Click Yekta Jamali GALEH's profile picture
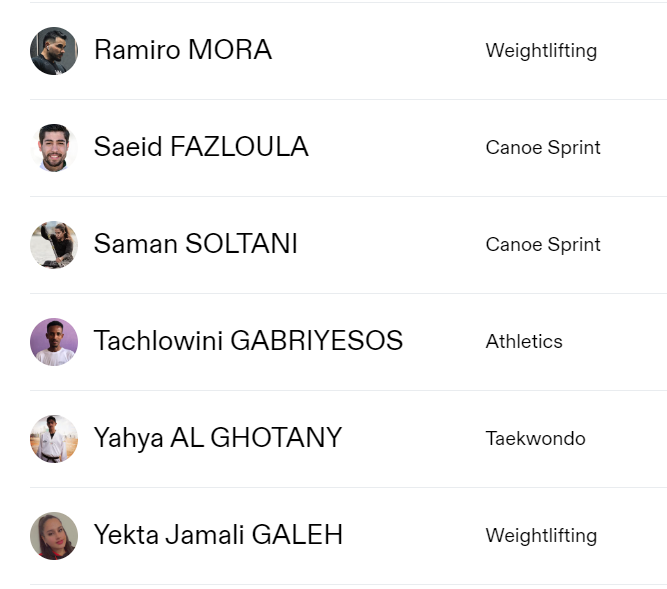The image size is (667, 589). [54, 536]
